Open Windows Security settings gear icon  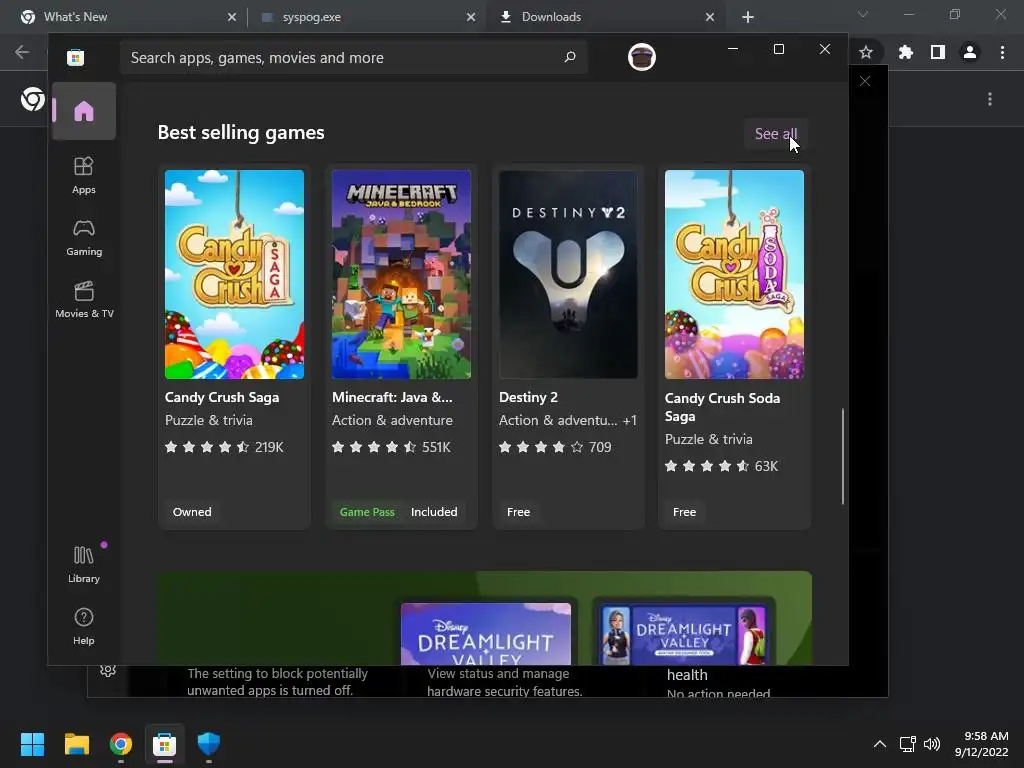108,671
